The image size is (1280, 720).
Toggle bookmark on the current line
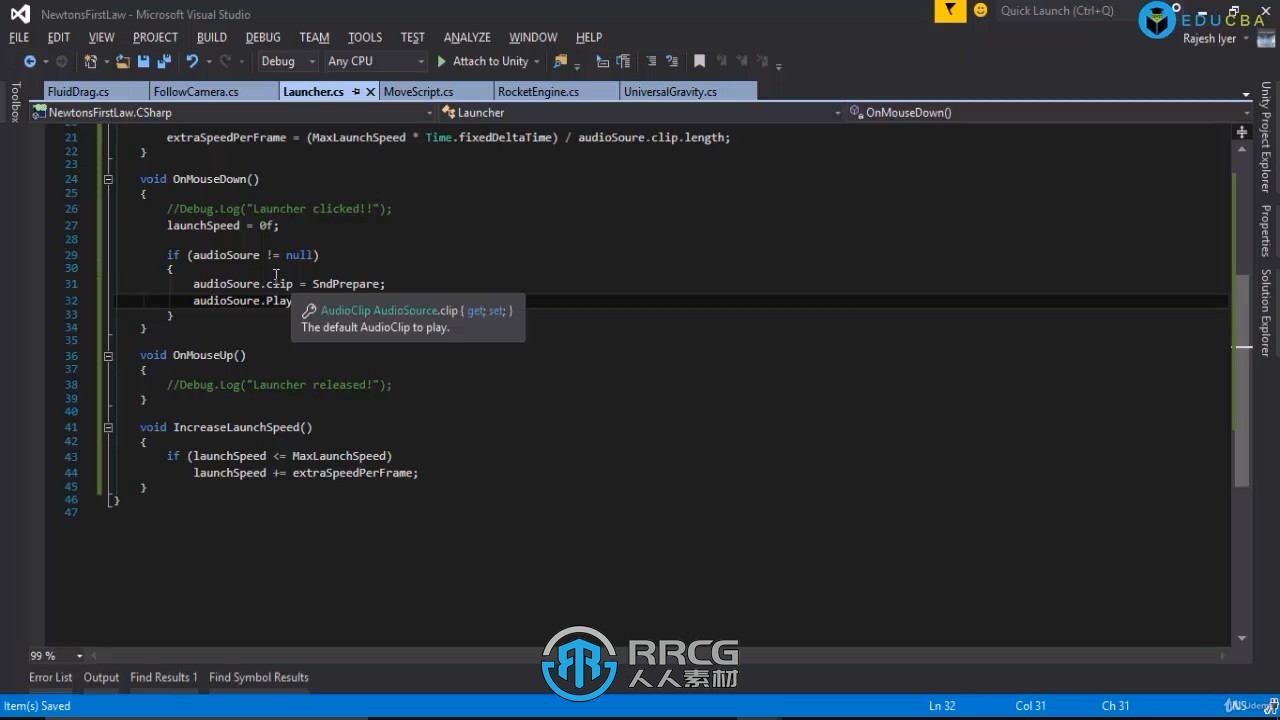pos(700,61)
